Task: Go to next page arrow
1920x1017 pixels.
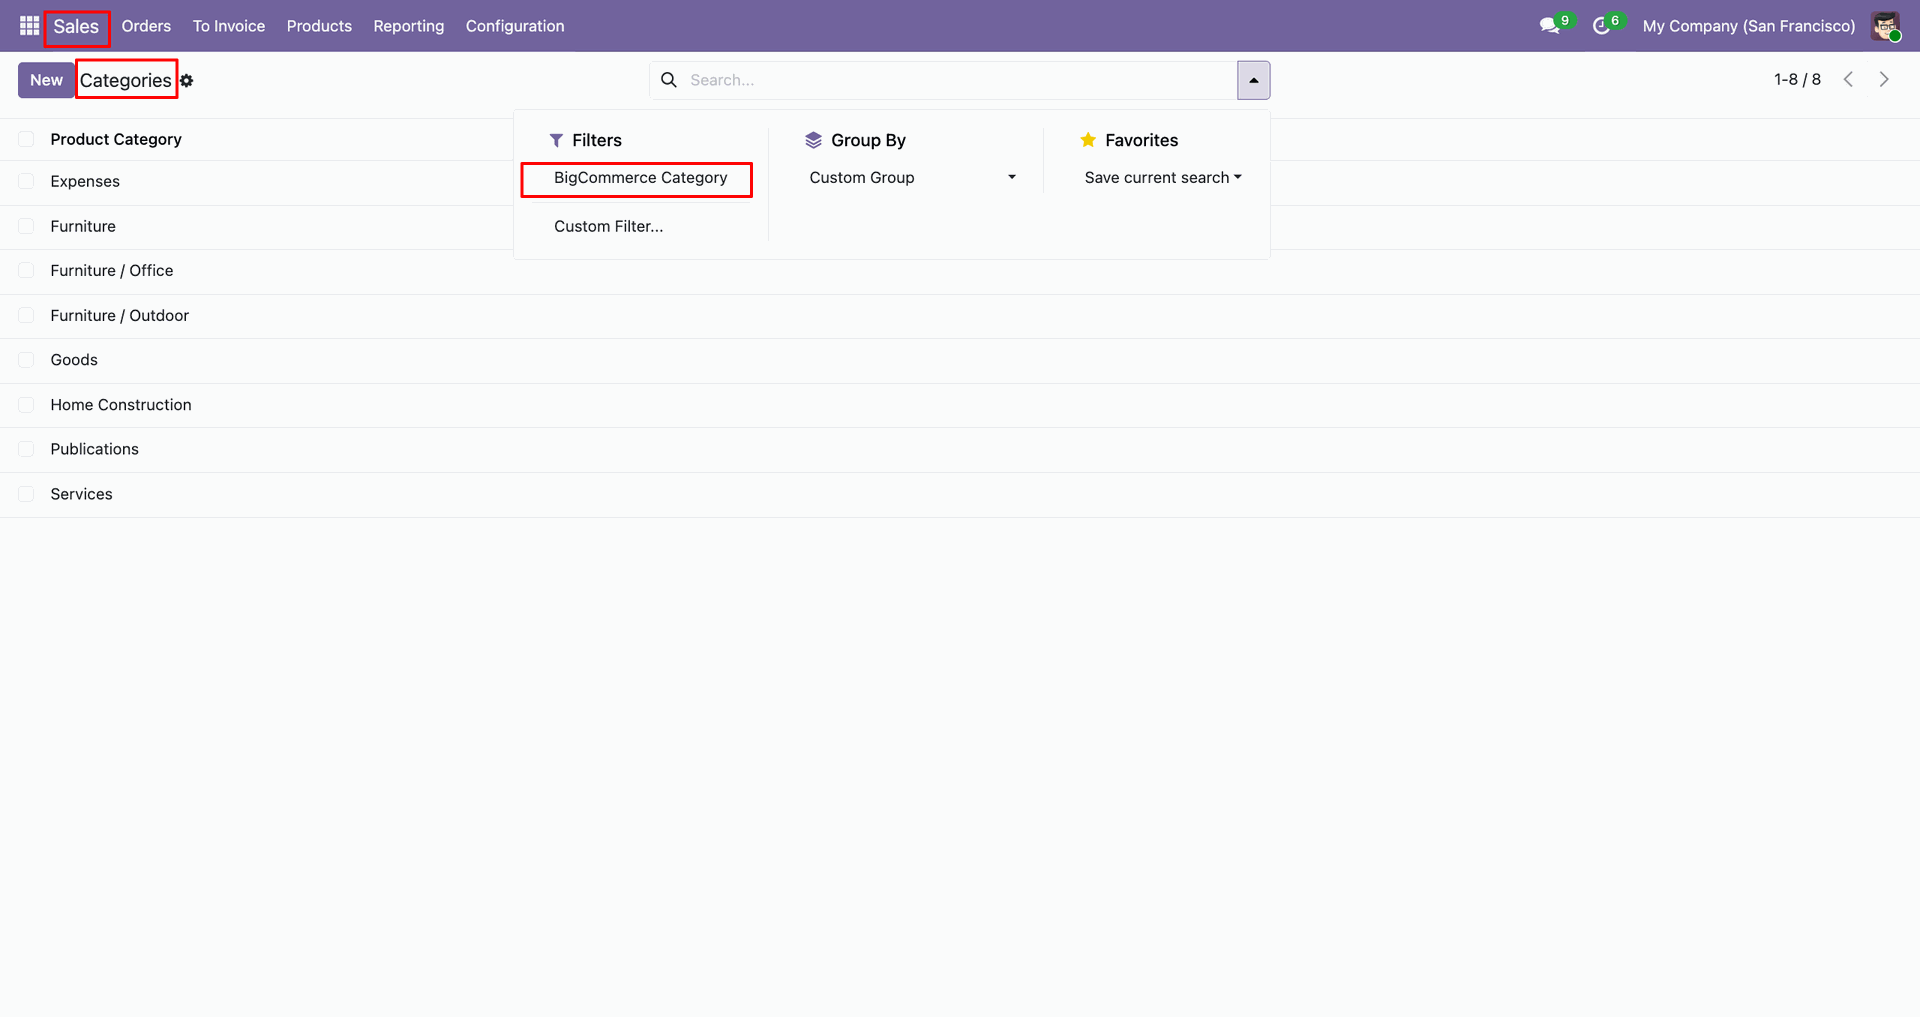Action: (1884, 79)
